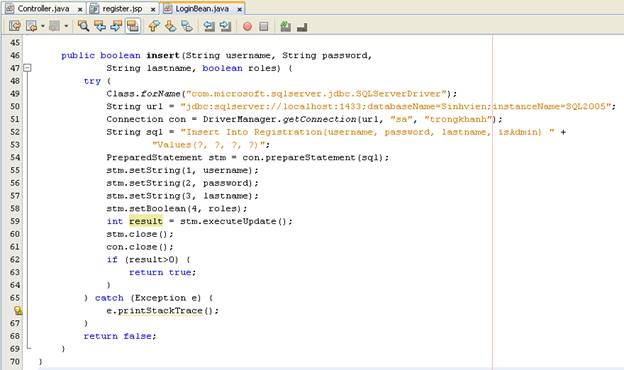Click the return false statement
The width and height of the screenshot is (624, 370).
120,335
